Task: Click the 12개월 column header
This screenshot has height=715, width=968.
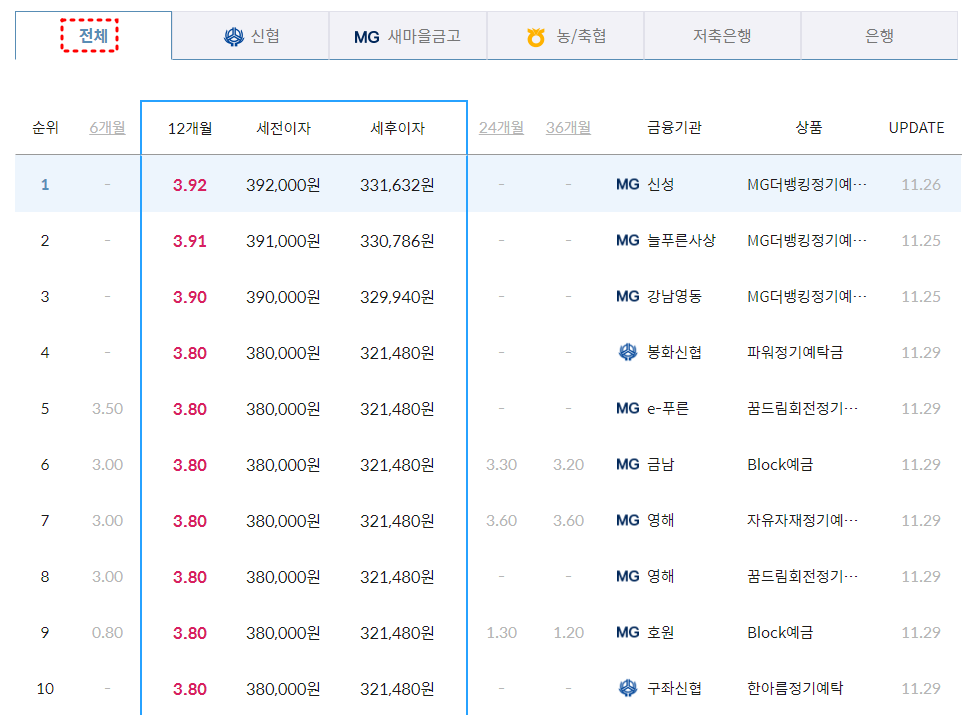Action: pyautogui.click(x=190, y=128)
